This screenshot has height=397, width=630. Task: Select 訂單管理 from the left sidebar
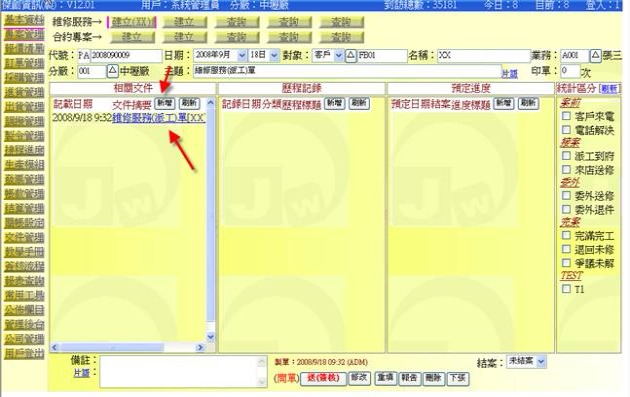click(x=24, y=63)
